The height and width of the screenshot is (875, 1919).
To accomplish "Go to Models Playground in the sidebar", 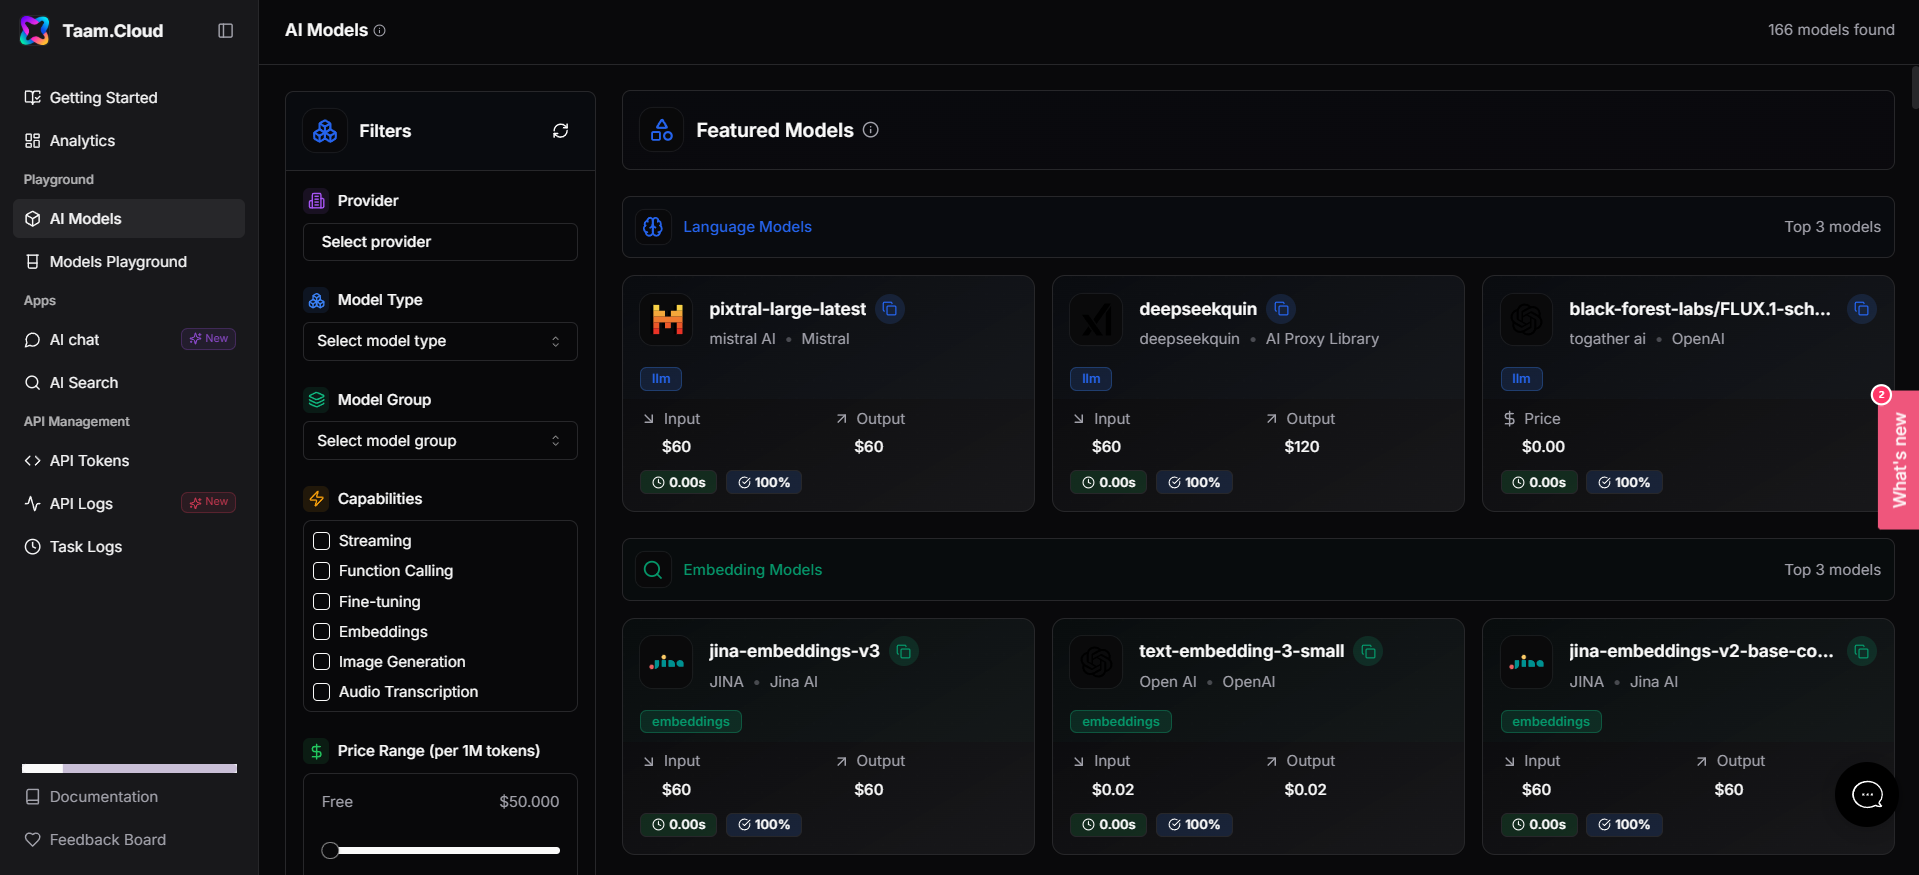I will coord(118,262).
